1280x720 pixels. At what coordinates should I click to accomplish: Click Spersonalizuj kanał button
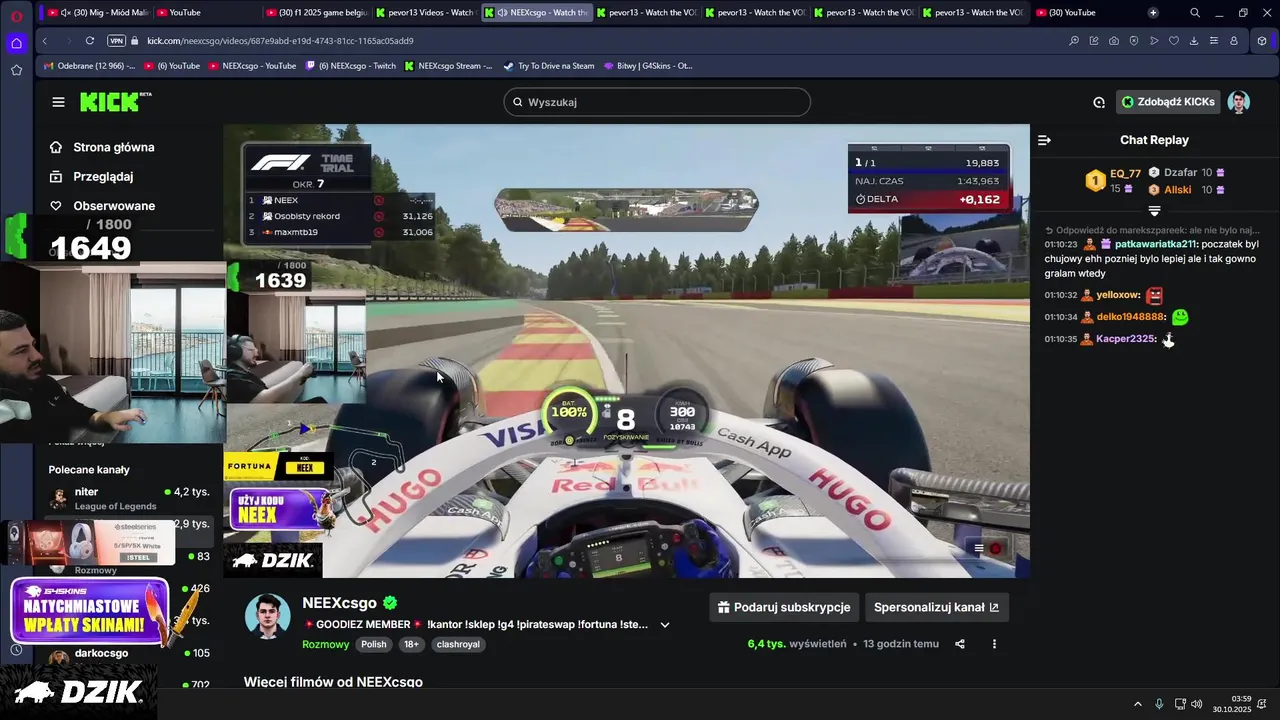click(x=936, y=607)
